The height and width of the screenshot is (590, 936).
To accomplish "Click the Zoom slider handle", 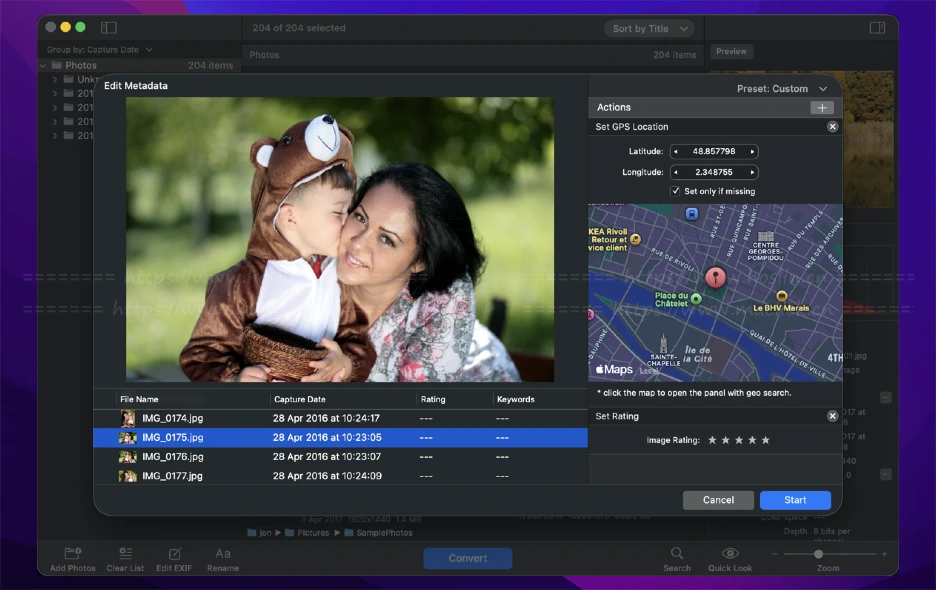I will coord(818,554).
